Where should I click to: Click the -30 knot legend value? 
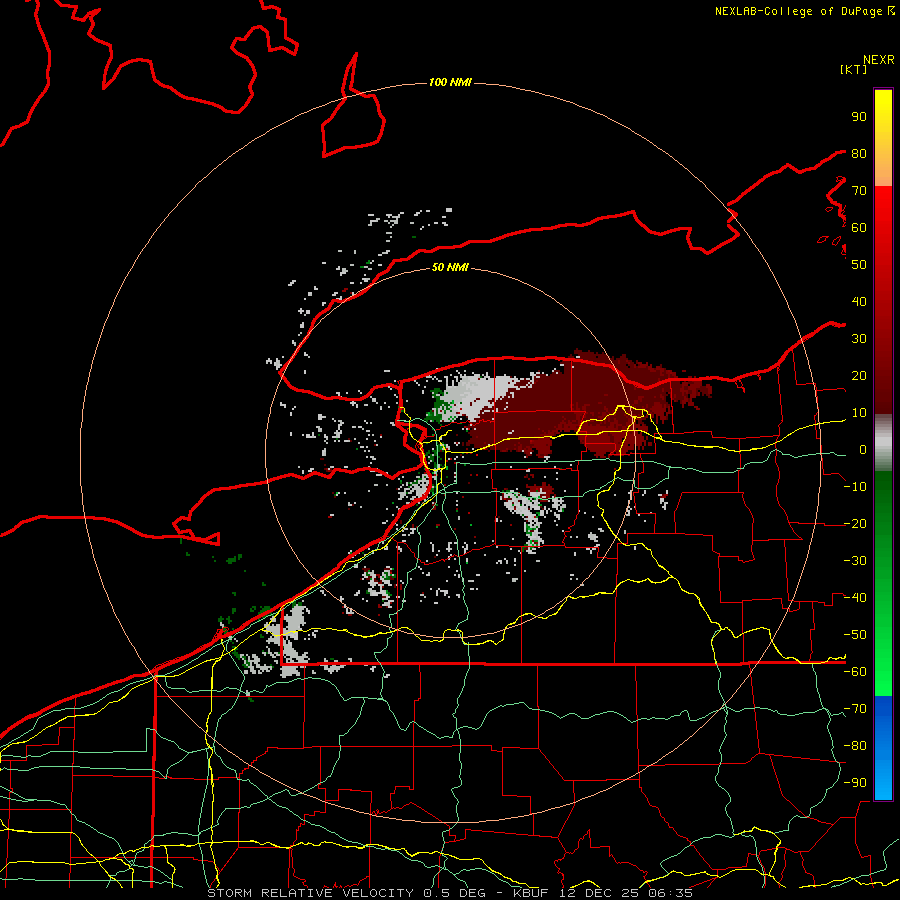856,561
